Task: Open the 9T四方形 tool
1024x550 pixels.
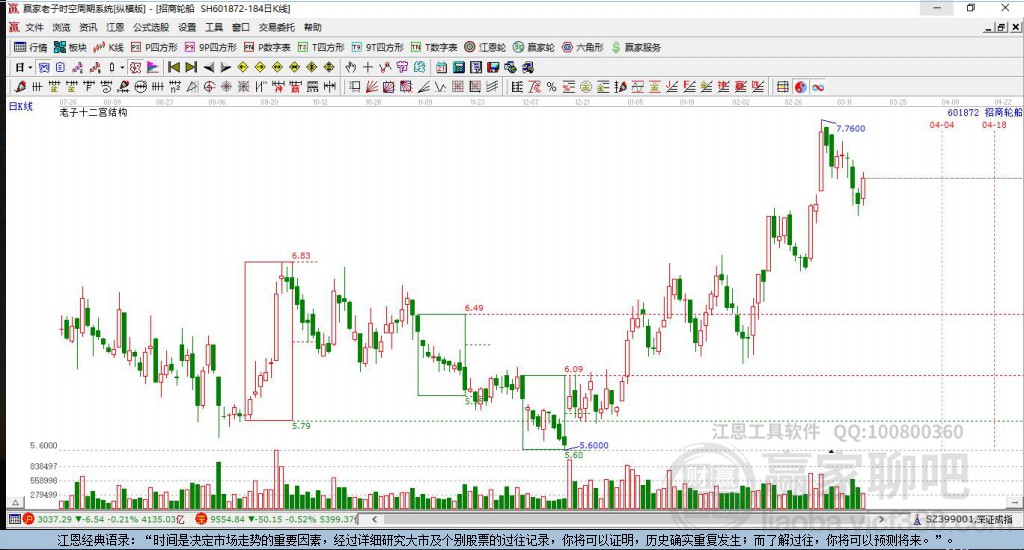Action: pyautogui.click(x=377, y=47)
